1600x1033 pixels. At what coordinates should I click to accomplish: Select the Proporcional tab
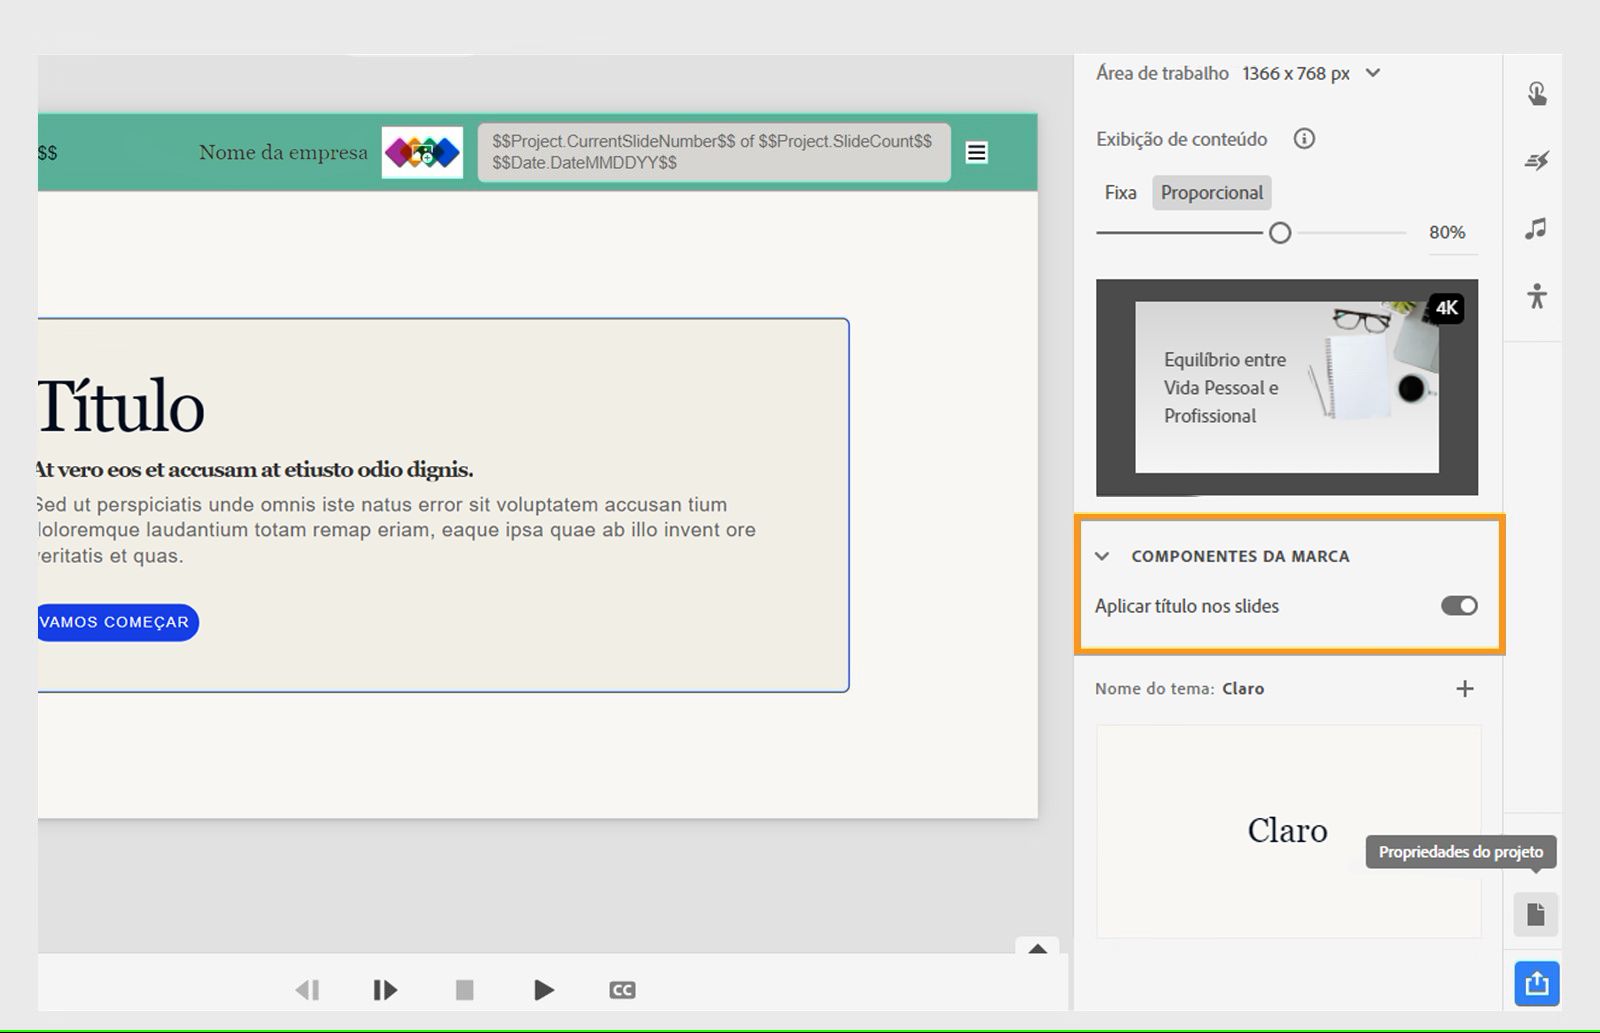pos(1211,192)
